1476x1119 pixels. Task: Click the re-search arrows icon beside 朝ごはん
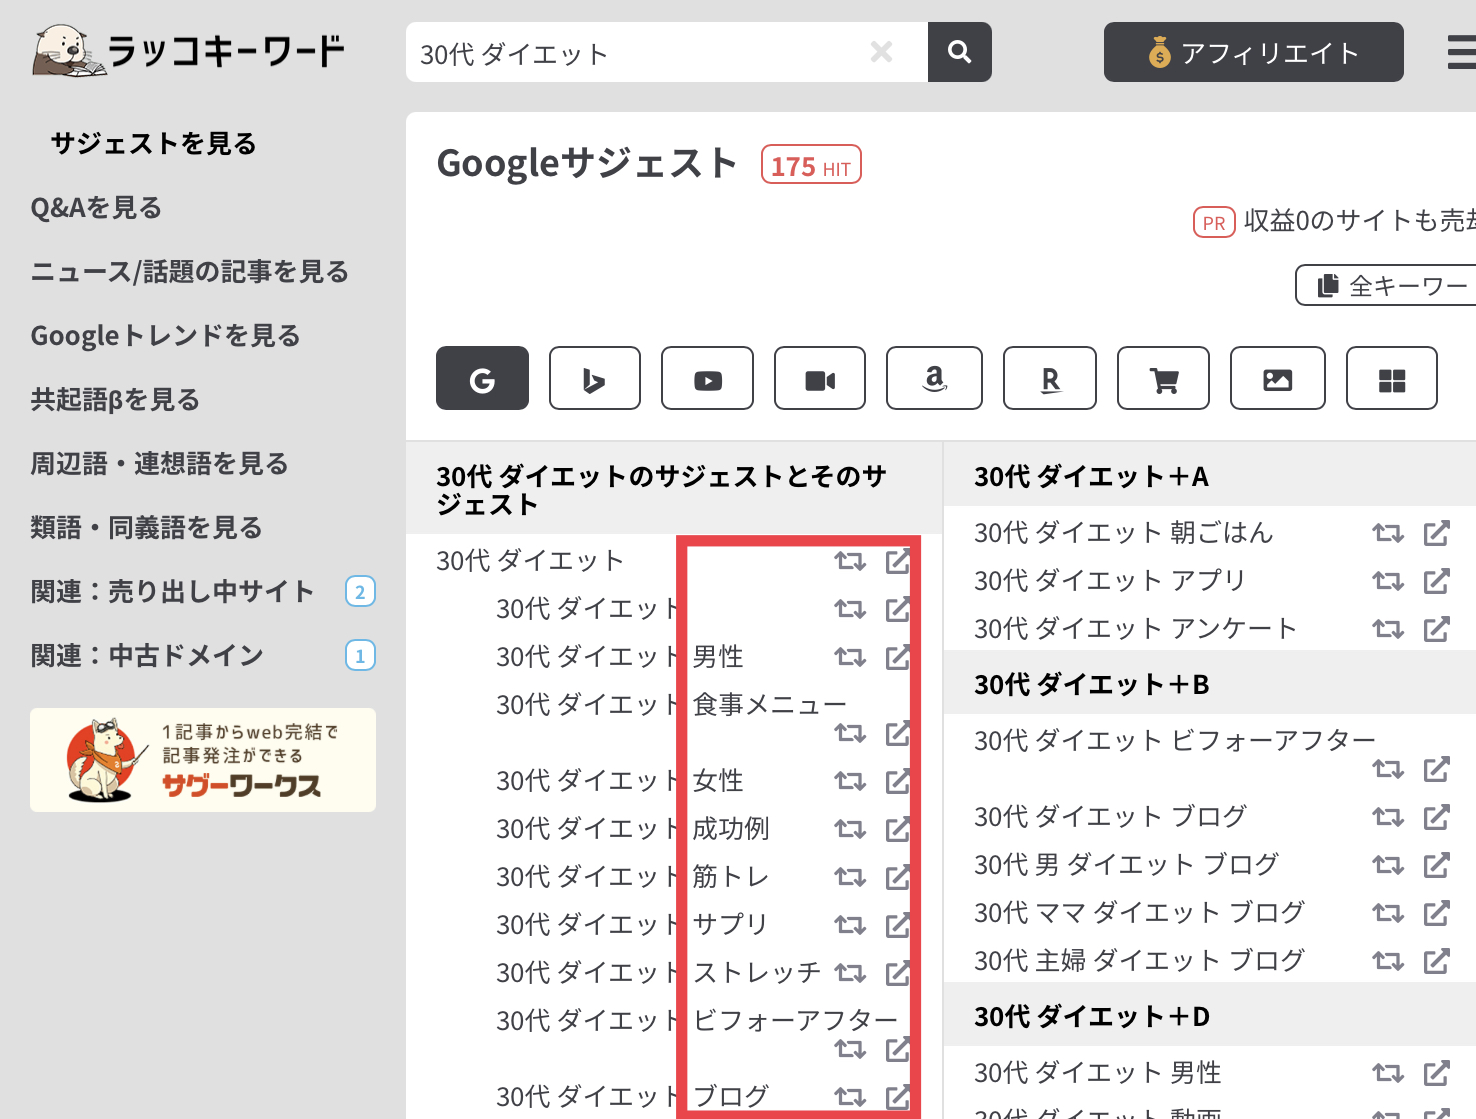(x=1388, y=533)
